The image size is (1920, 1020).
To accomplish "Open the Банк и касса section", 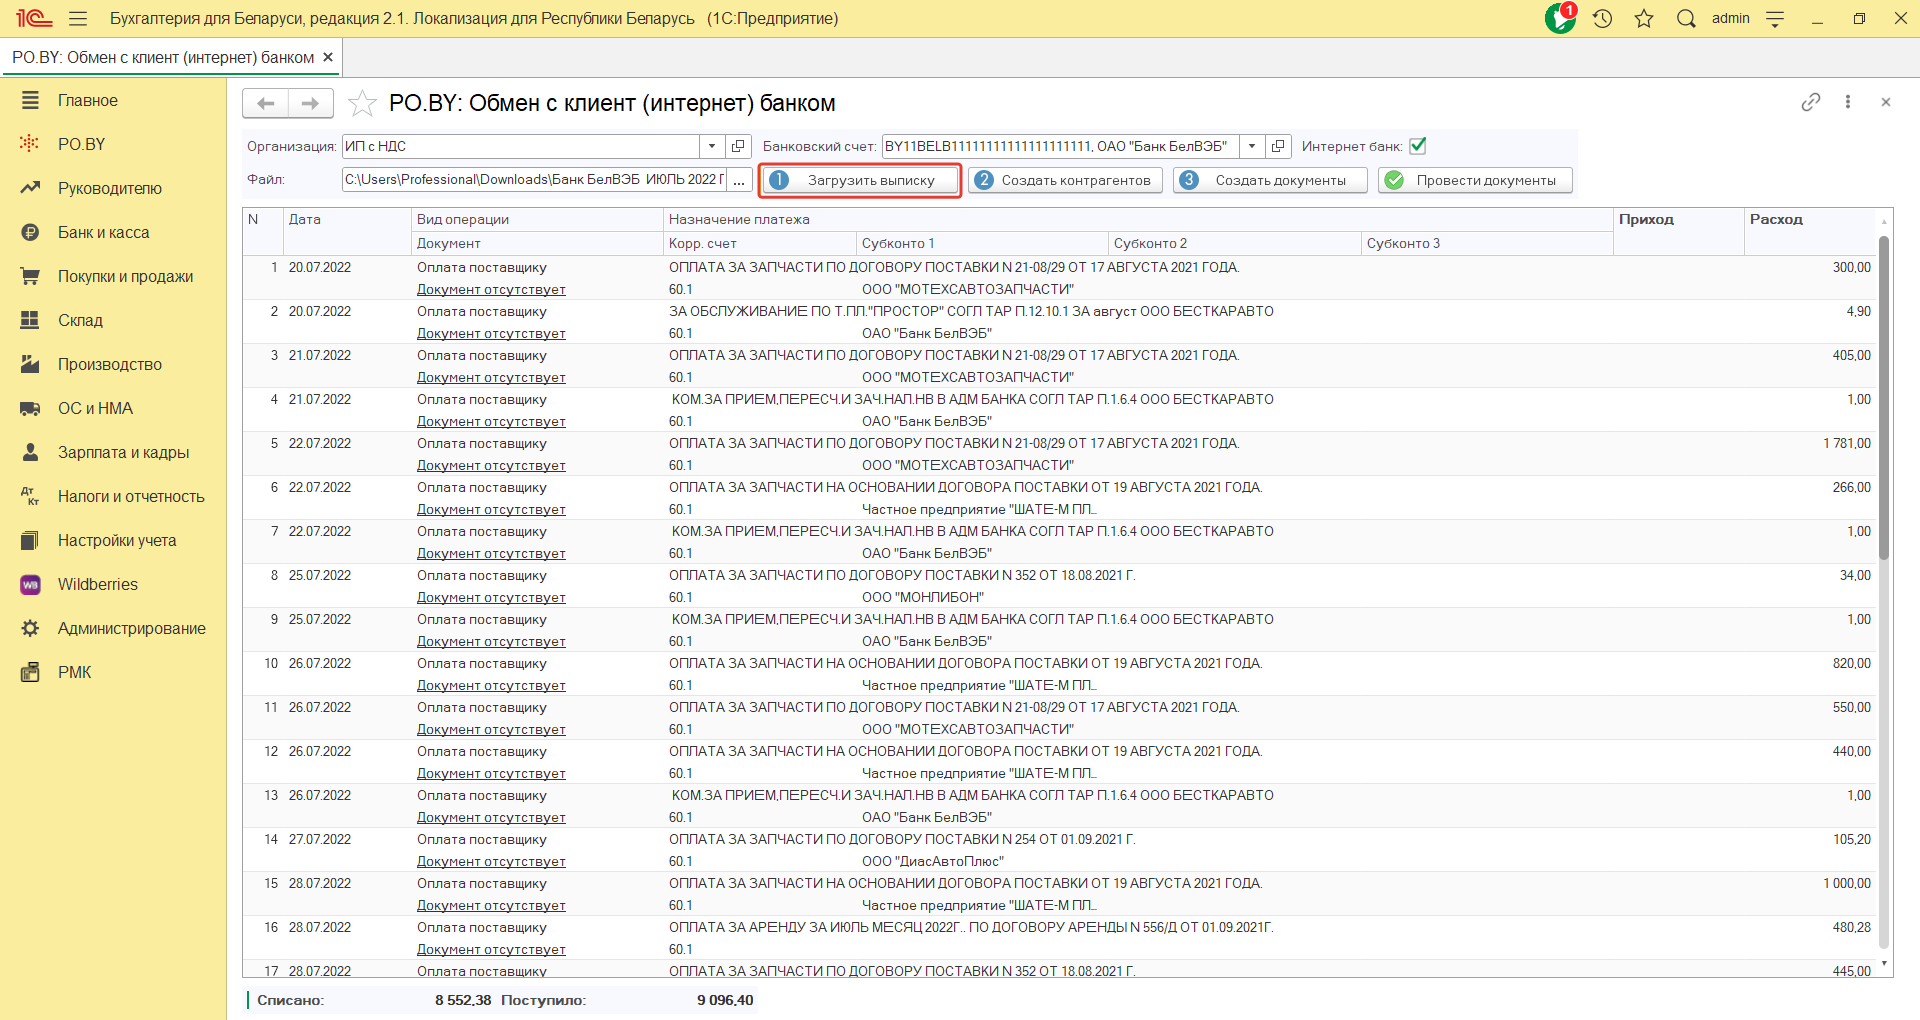I will tap(103, 232).
